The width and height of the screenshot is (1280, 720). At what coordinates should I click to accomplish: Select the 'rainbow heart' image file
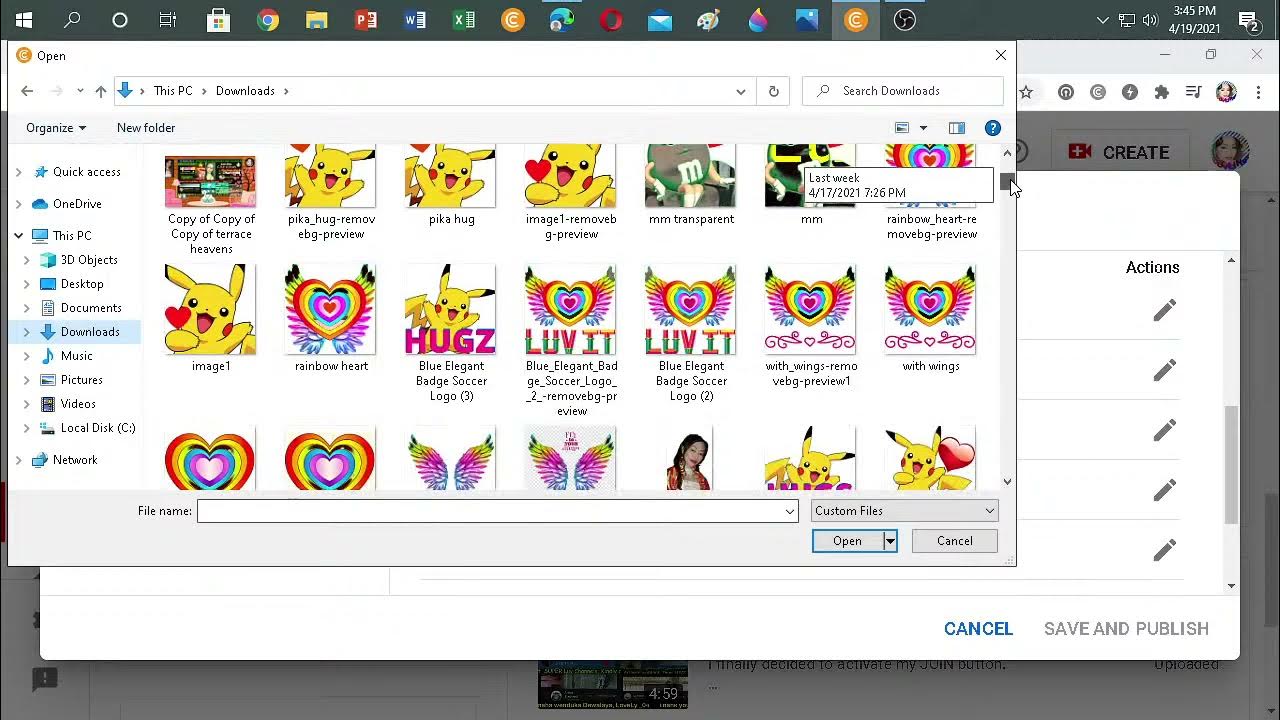(331, 320)
